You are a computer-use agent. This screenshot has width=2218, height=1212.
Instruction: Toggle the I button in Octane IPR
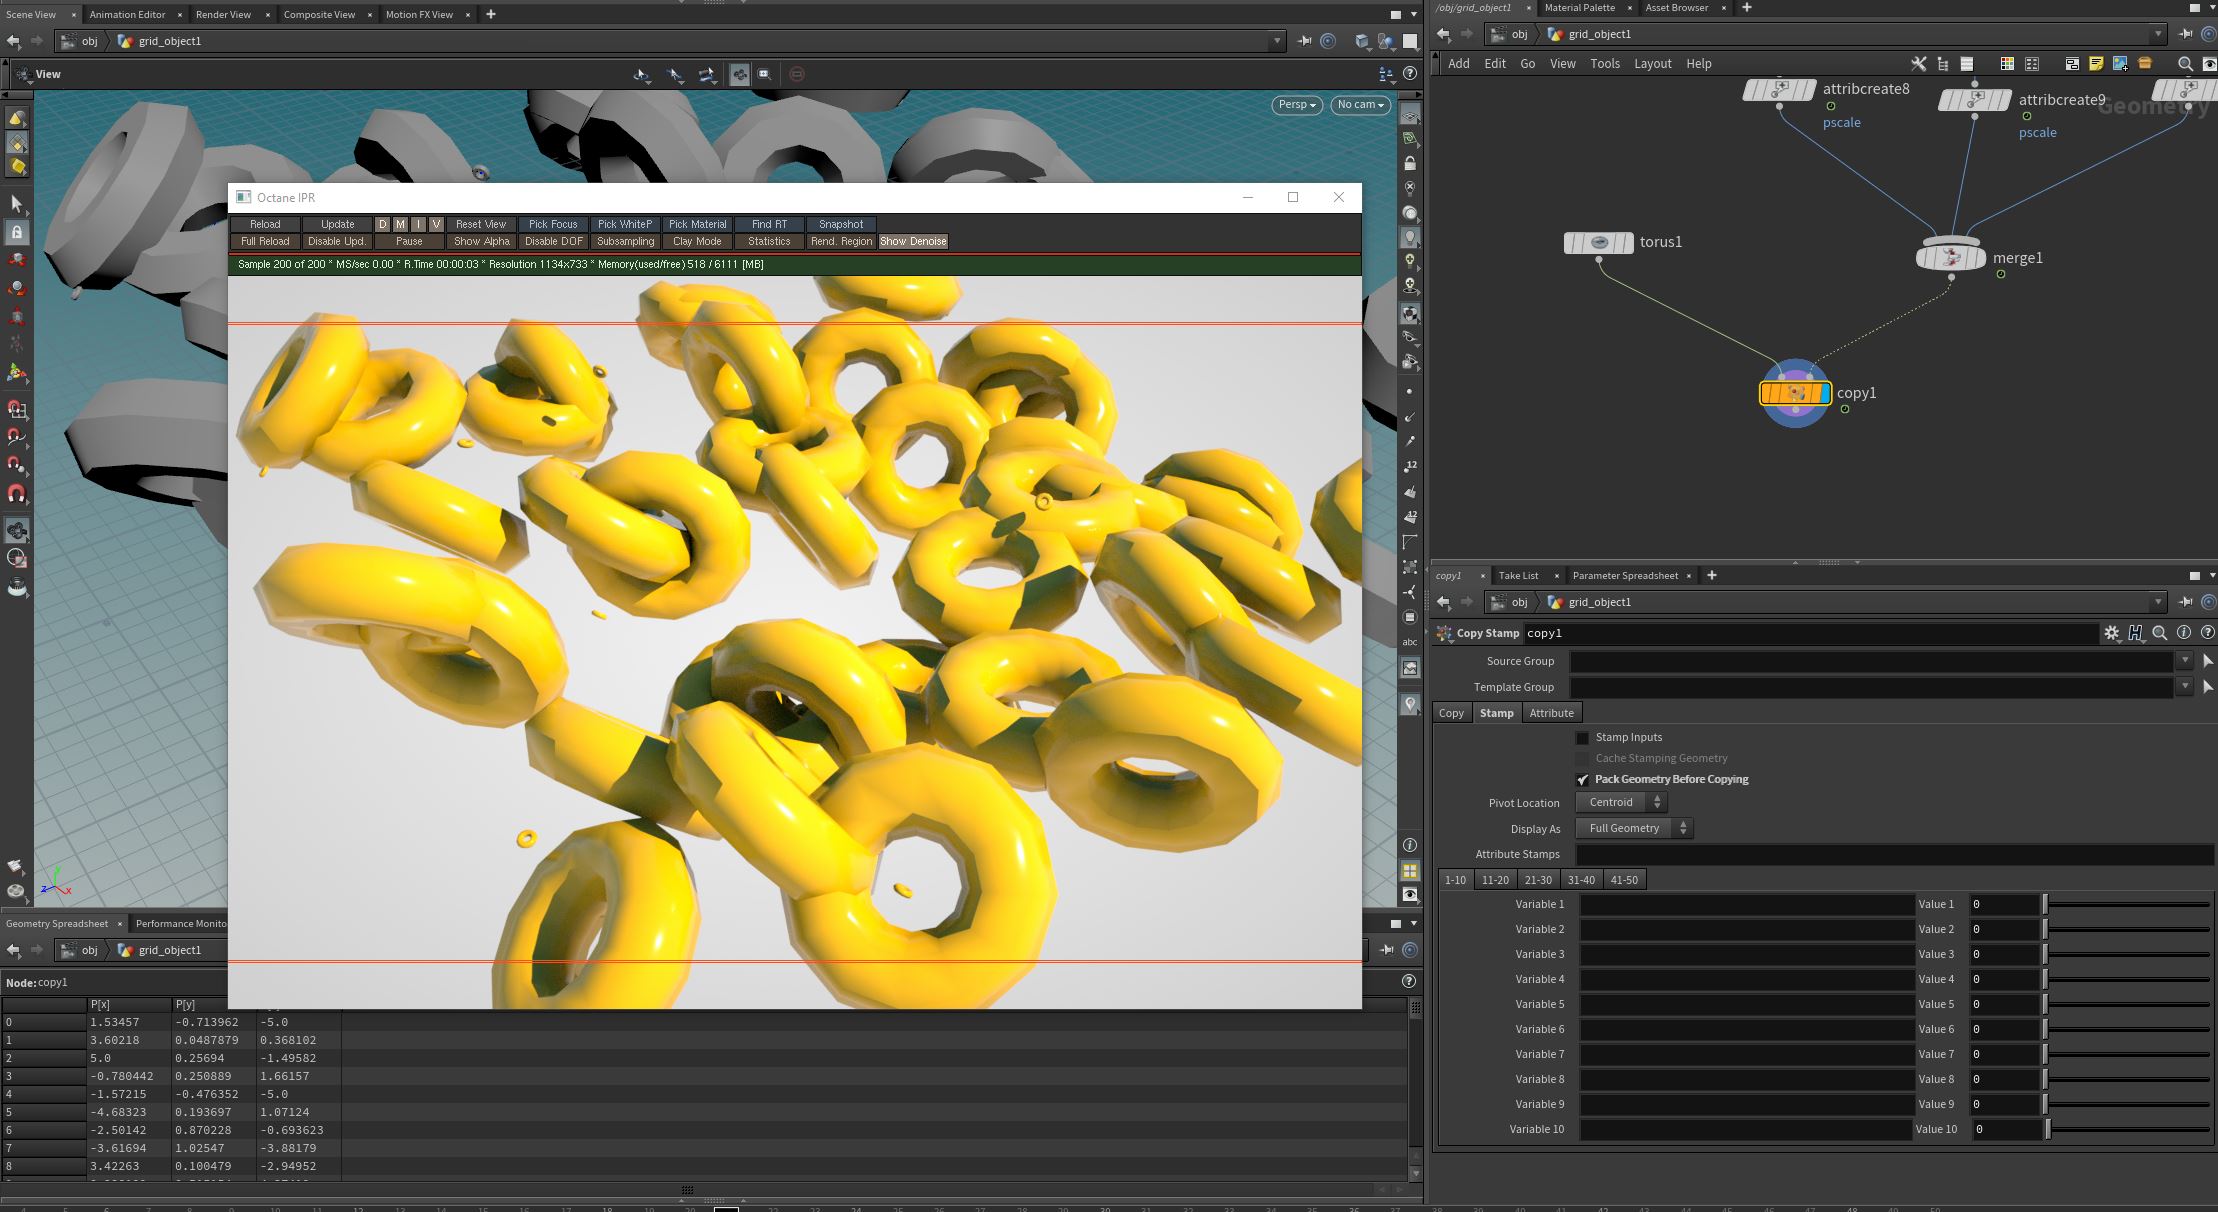point(418,224)
